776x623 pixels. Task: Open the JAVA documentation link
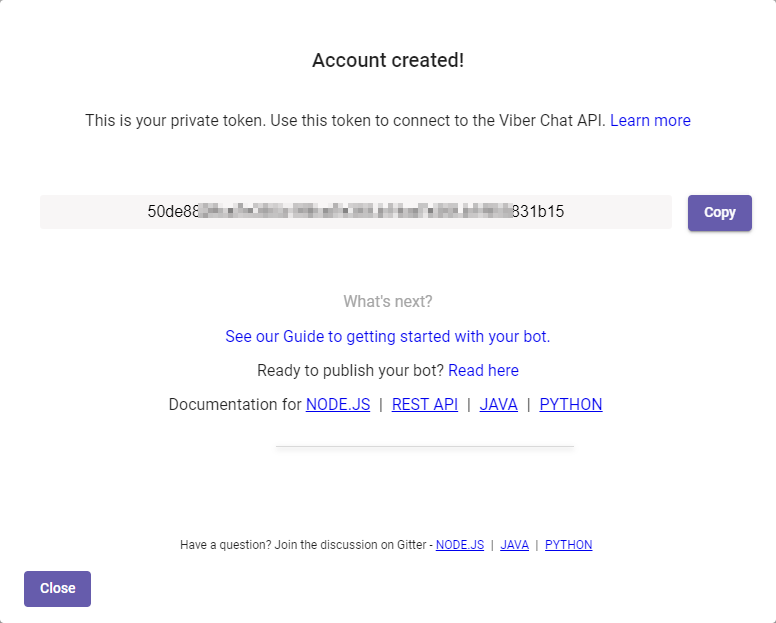pos(498,404)
